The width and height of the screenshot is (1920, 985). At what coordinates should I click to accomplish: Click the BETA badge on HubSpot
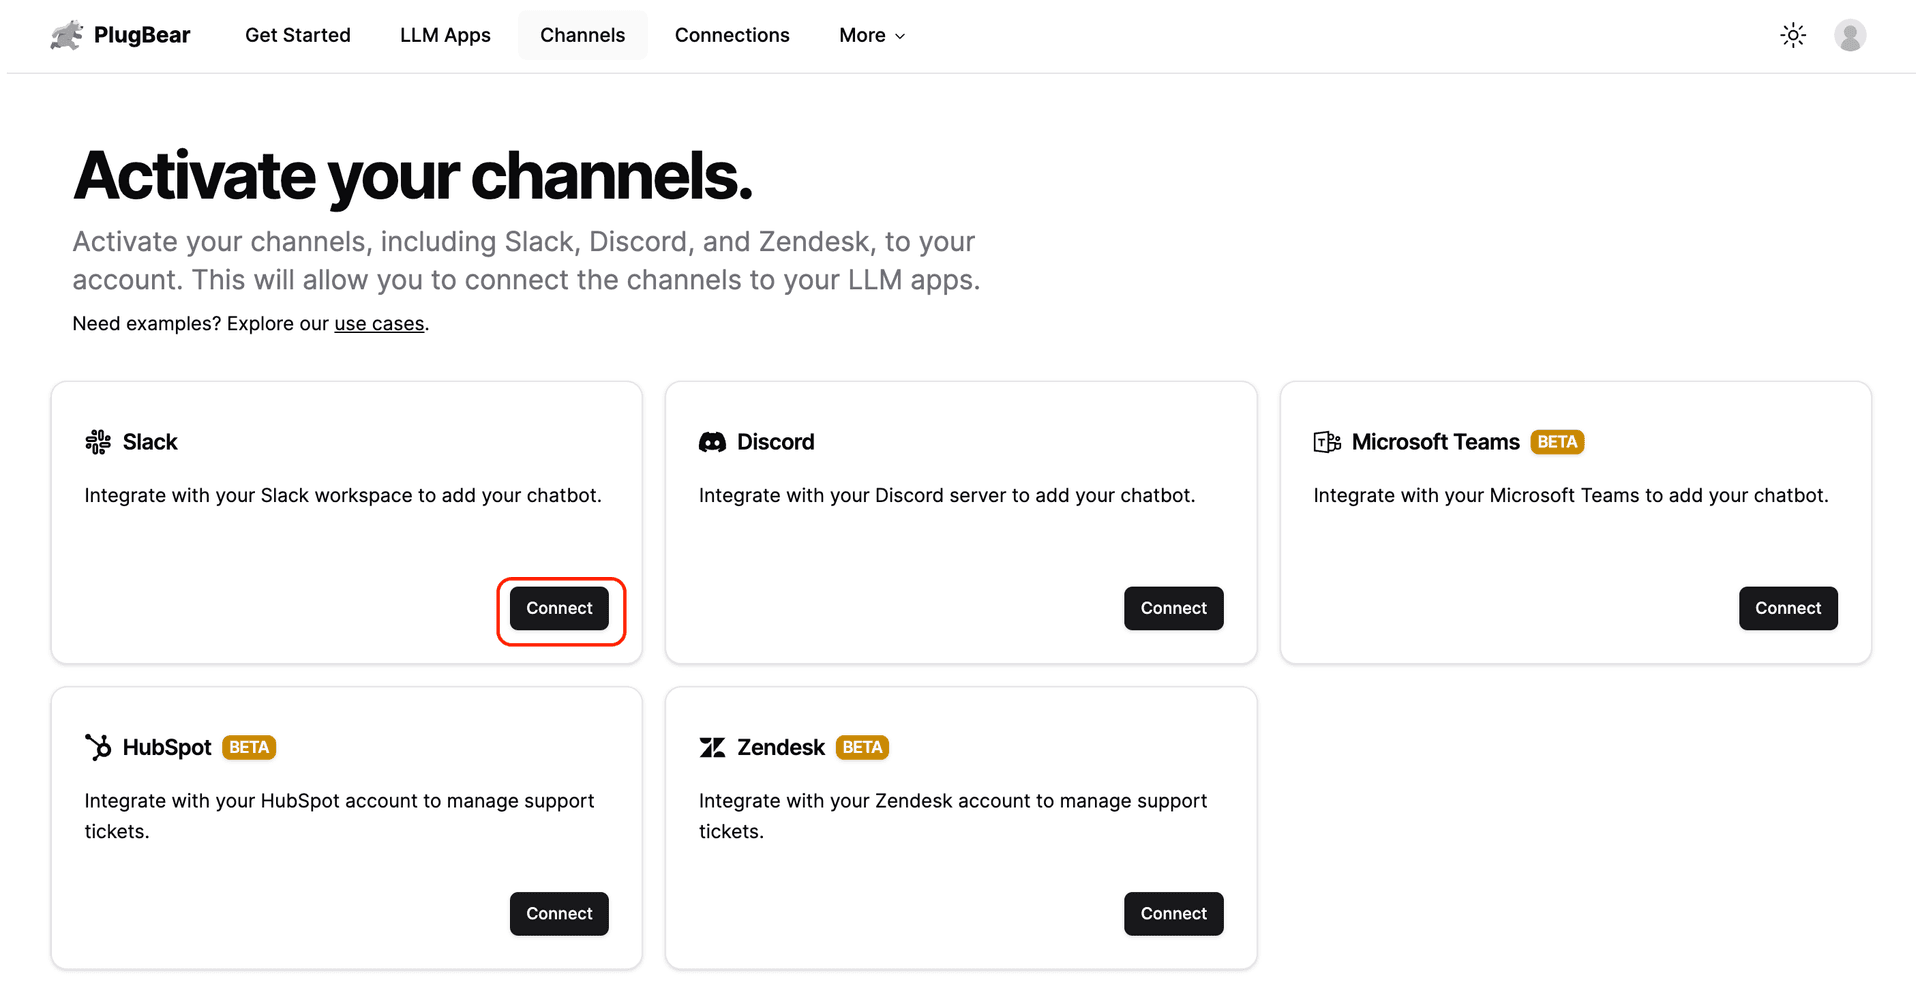click(x=249, y=747)
